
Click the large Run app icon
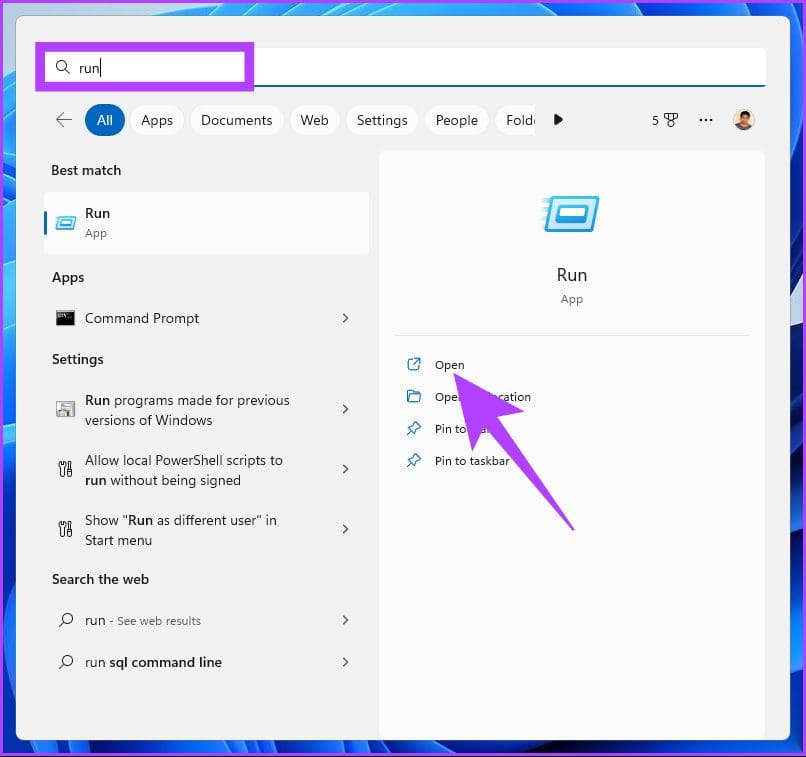tap(571, 213)
